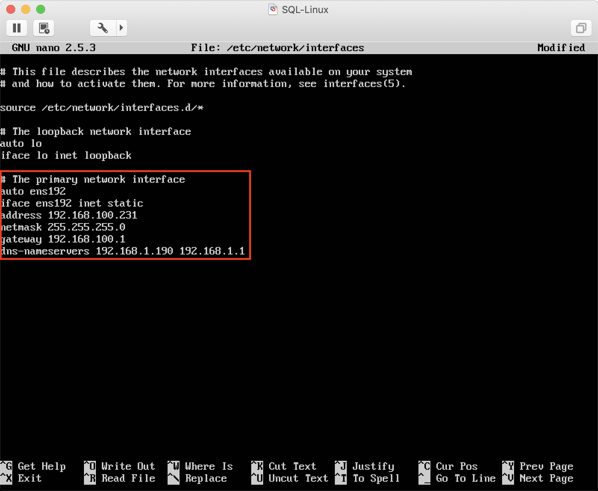The height and width of the screenshot is (491, 598).
Task: Pause the SQL-Linux virtual machine
Action: (17, 28)
